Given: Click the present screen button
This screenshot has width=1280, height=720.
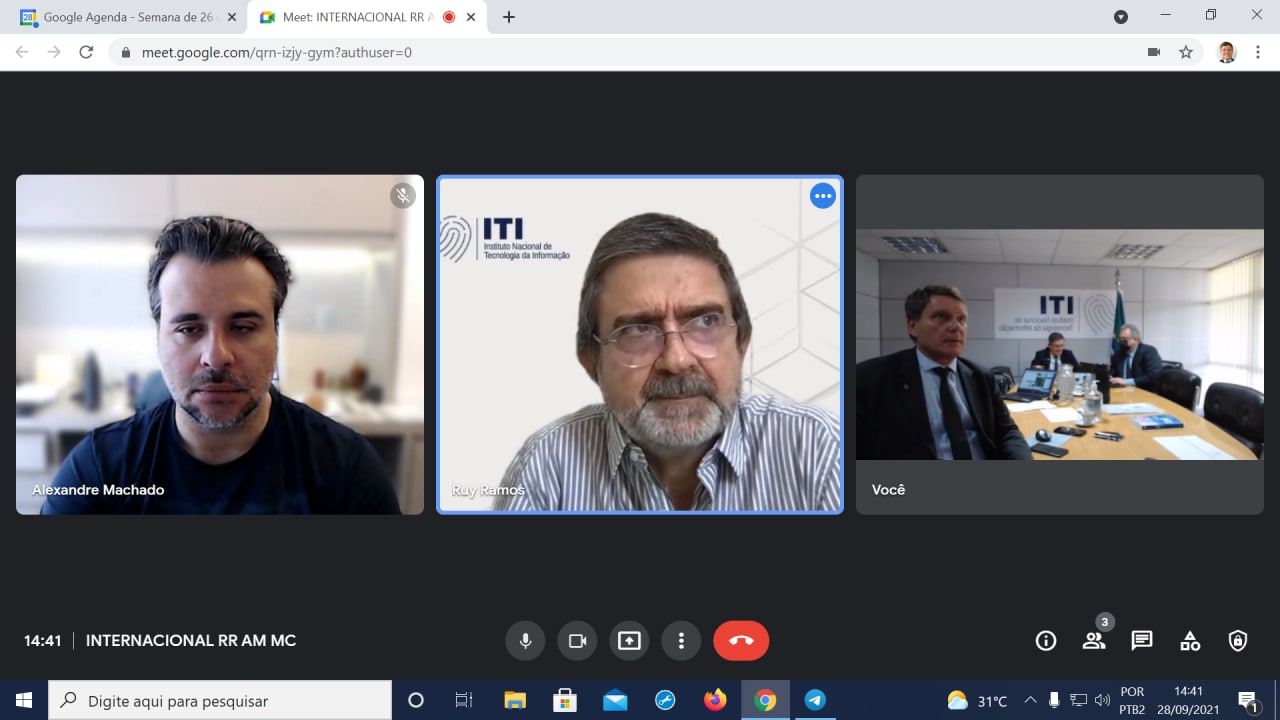Looking at the screenshot, I should pyautogui.click(x=629, y=641).
